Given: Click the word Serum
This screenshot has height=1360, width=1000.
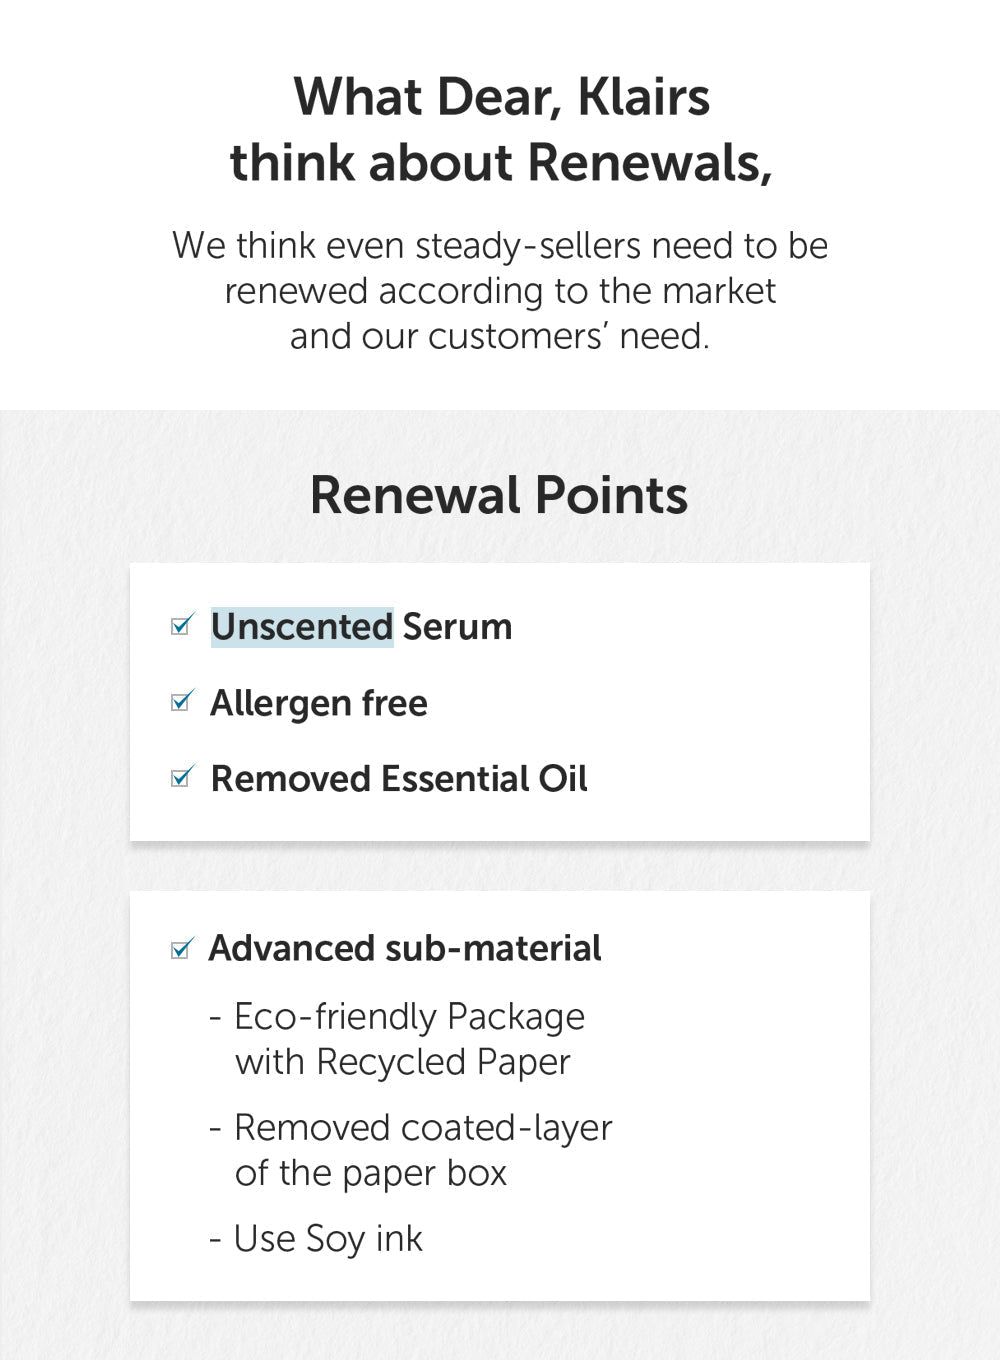Looking at the screenshot, I should coord(457,627).
